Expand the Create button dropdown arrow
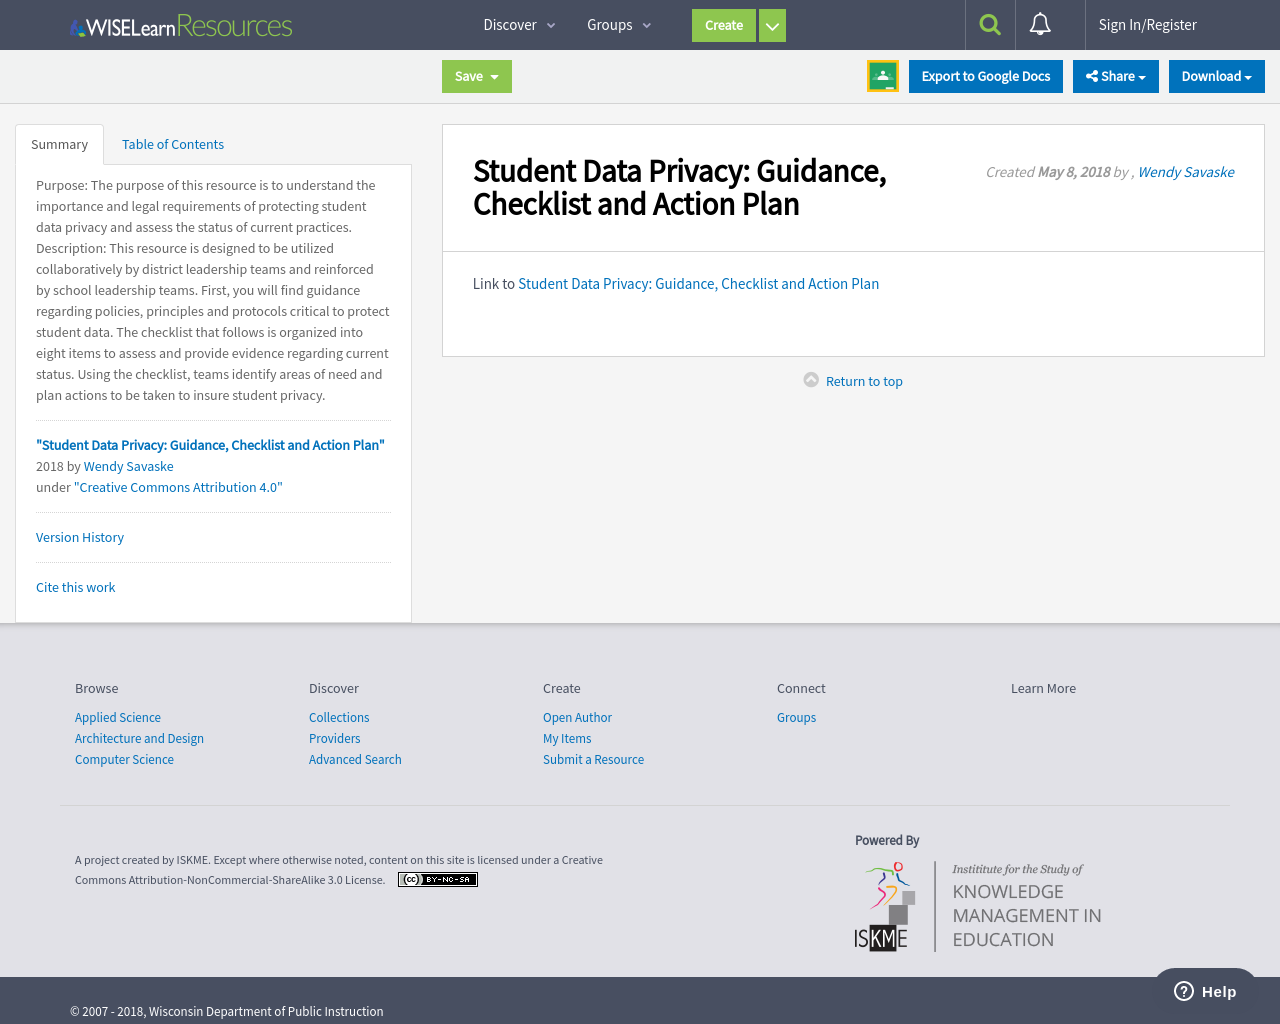The image size is (1280, 1024). point(771,24)
